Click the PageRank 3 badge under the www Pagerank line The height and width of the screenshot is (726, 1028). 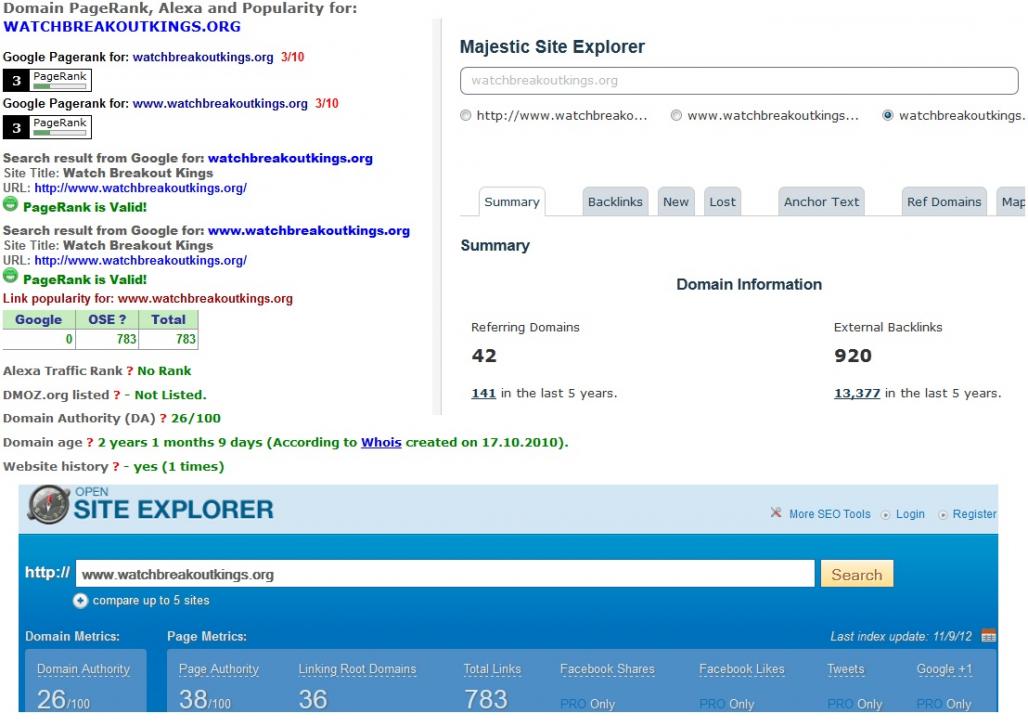(x=47, y=127)
